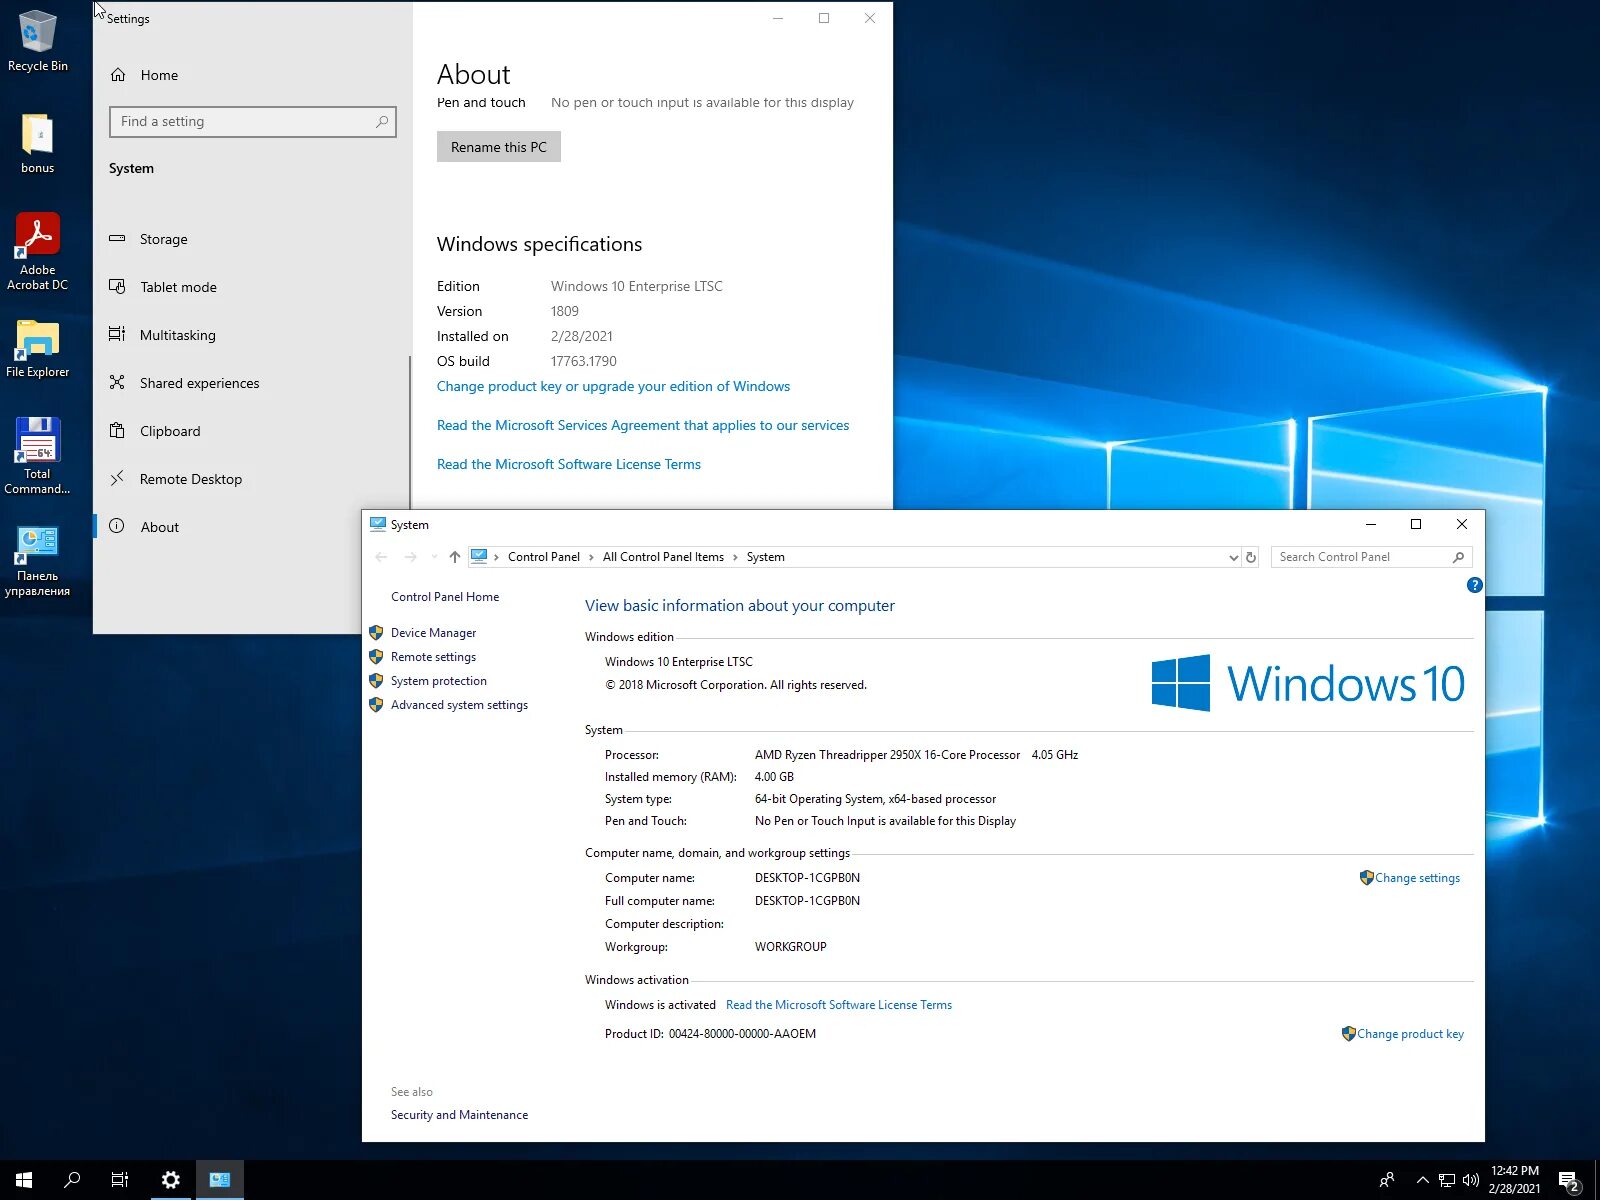Image resolution: width=1600 pixels, height=1200 pixels.
Task: Open Change product key or upgrade edition link
Action: point(613,386)
